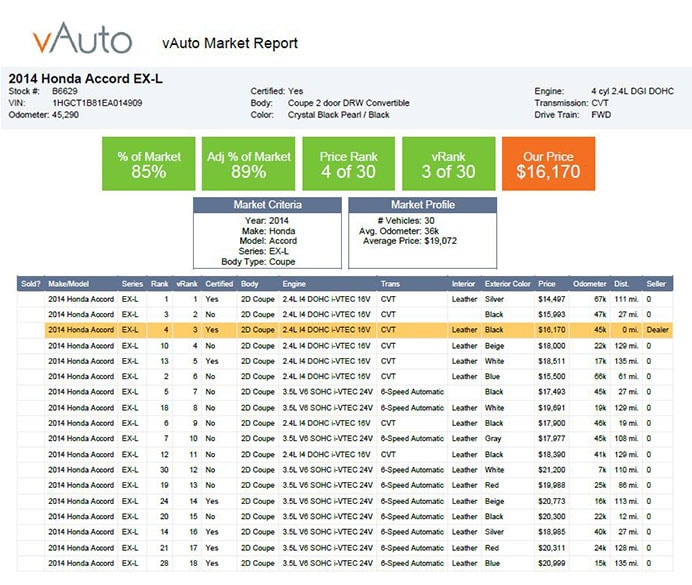This screenshot has height=585, width=692.
Task: Click the orange 'Our Price $16,170' tile
Action: click(549, 164)
